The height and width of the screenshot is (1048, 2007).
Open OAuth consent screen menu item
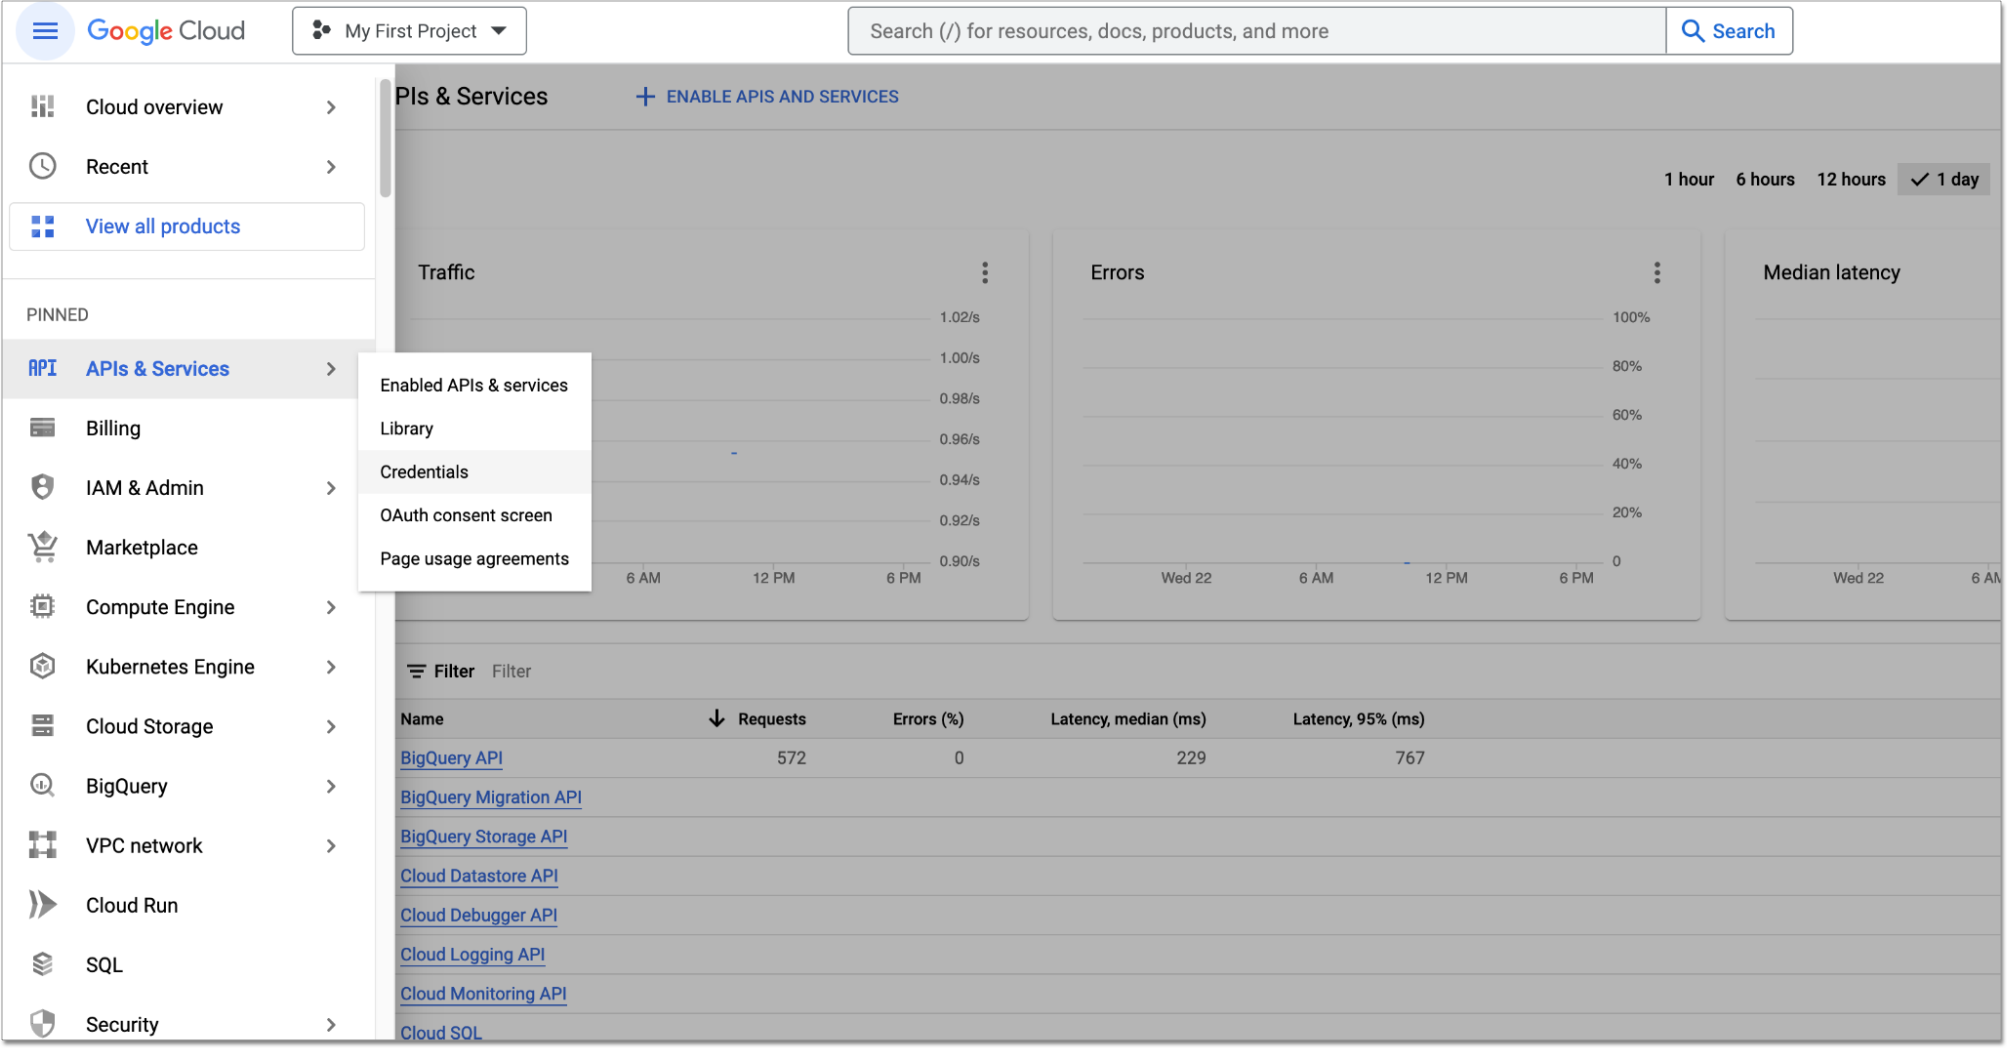[x=465, y=515]
